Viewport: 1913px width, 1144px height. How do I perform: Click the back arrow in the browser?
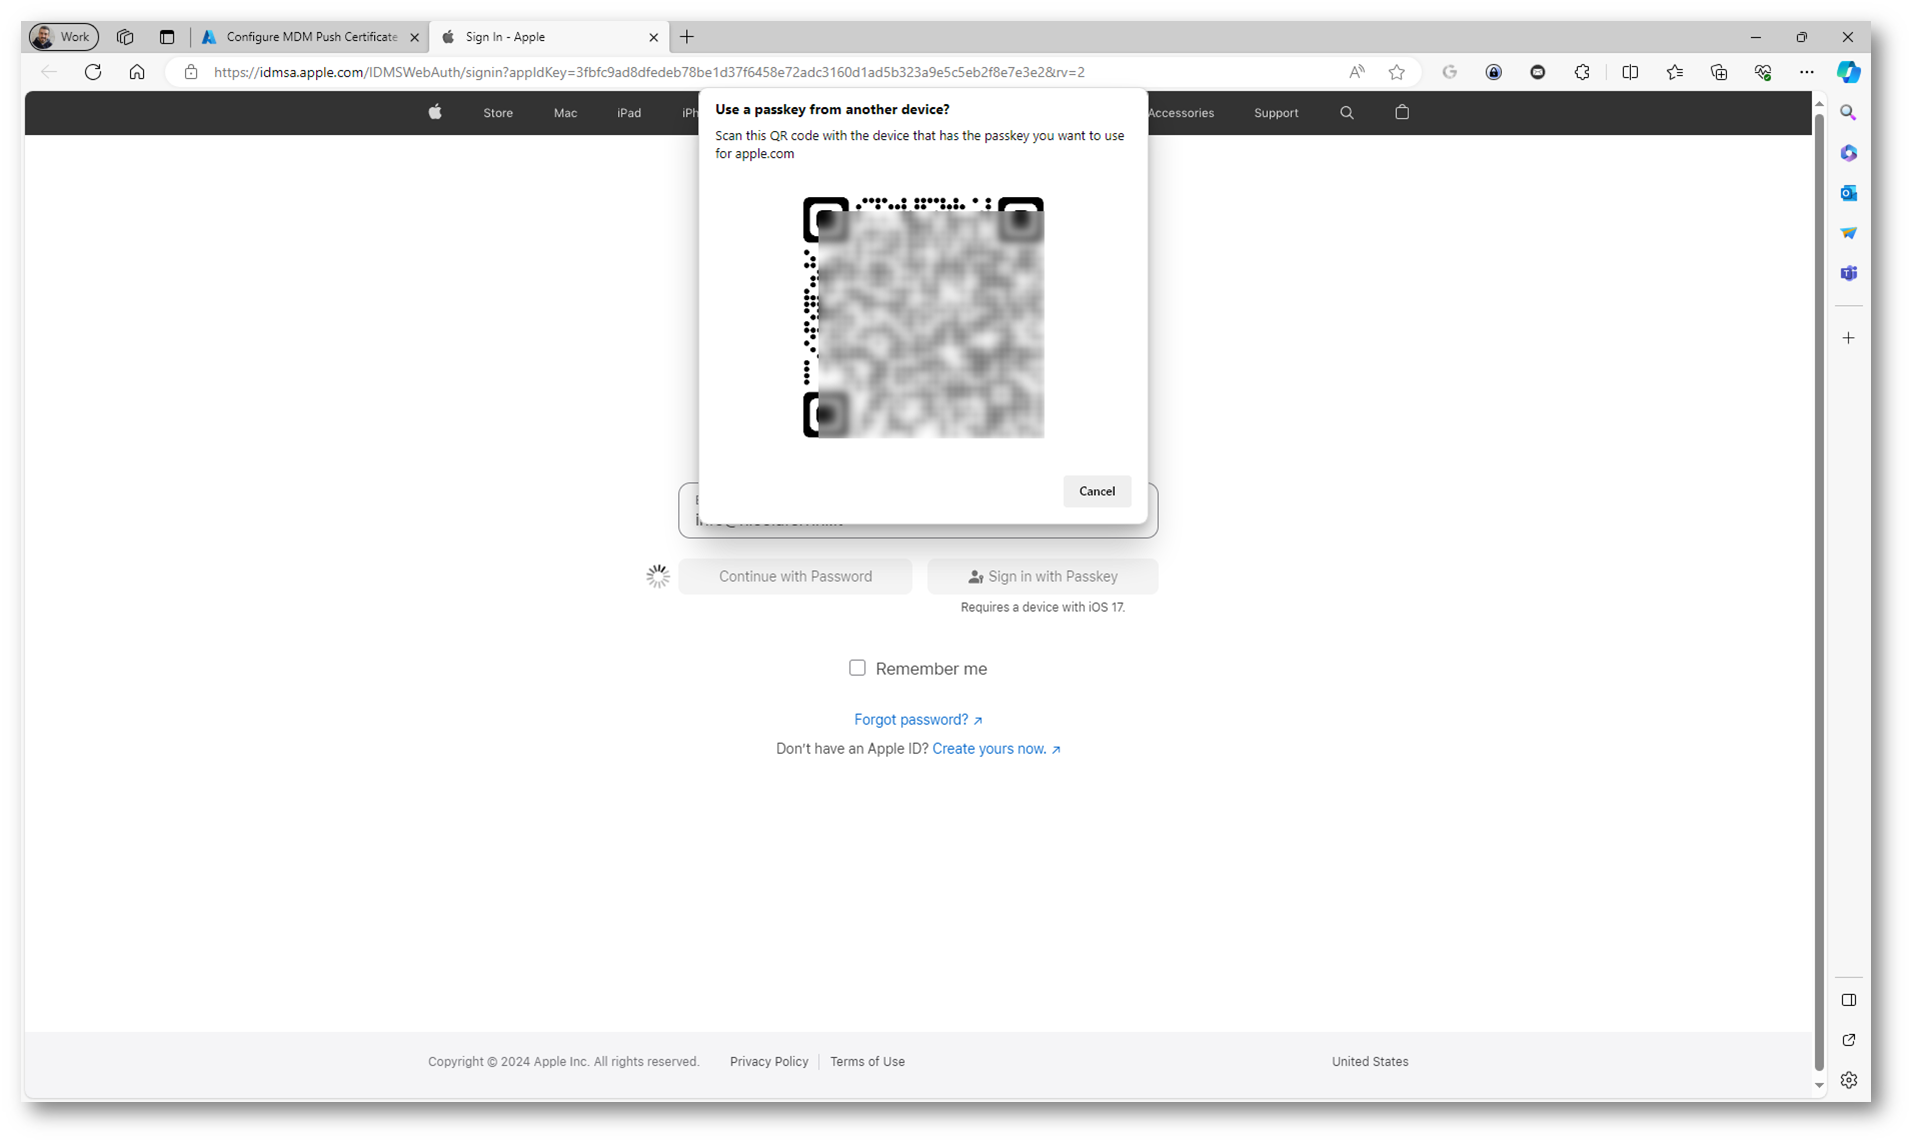pos(49,72)
